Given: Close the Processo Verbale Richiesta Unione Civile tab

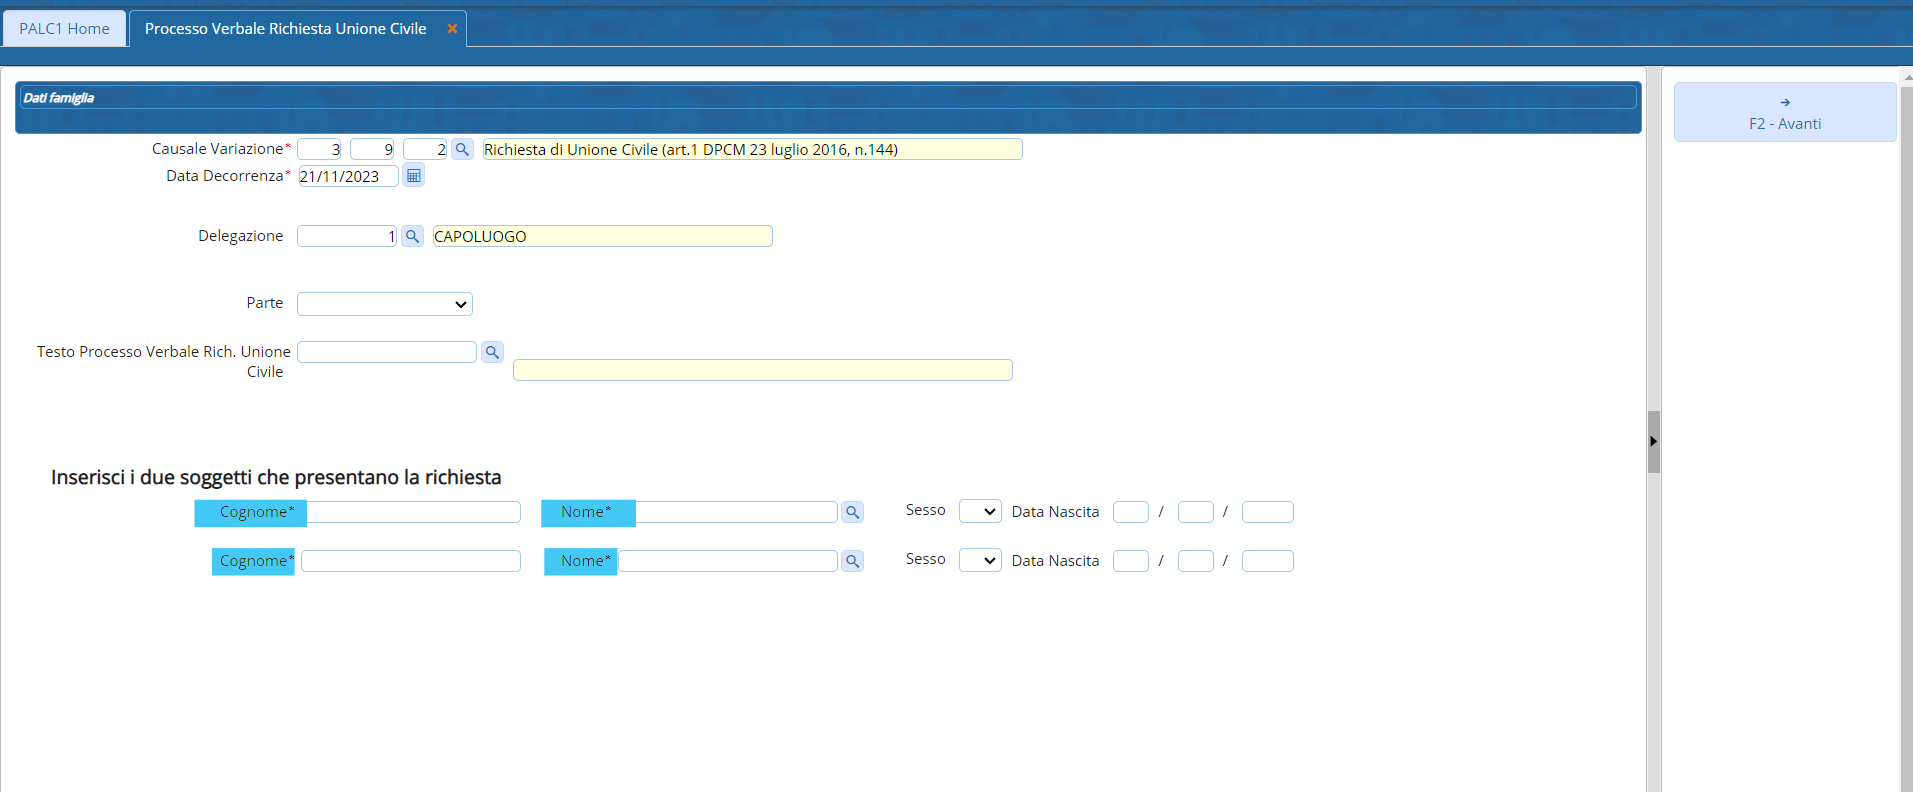Looking at the screenshot, I should (452, 29).
